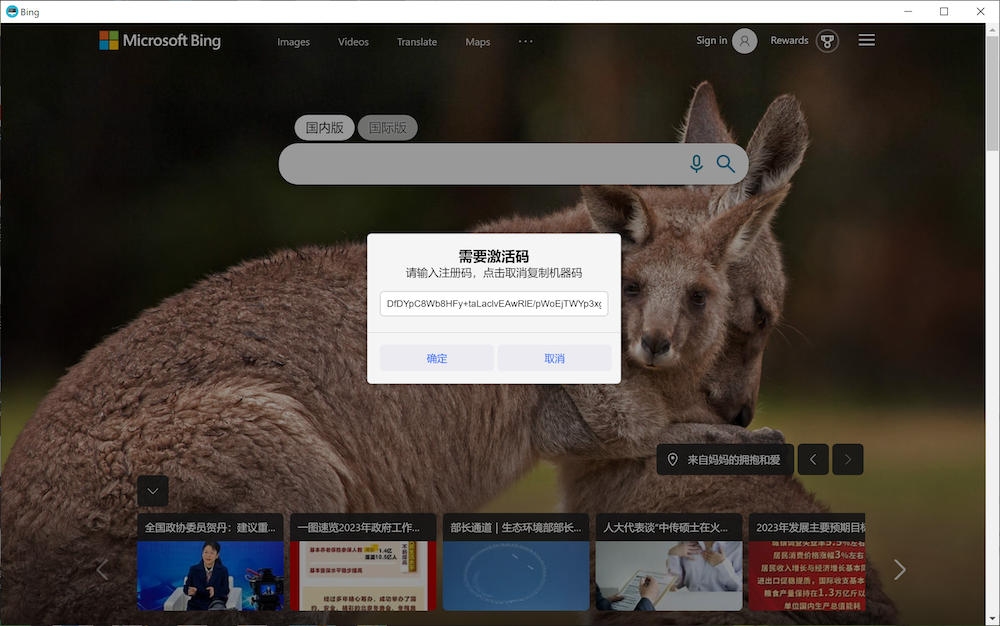Confirm with the 确定 button
Screen dimensions: 1000x626
pos(437,358)
